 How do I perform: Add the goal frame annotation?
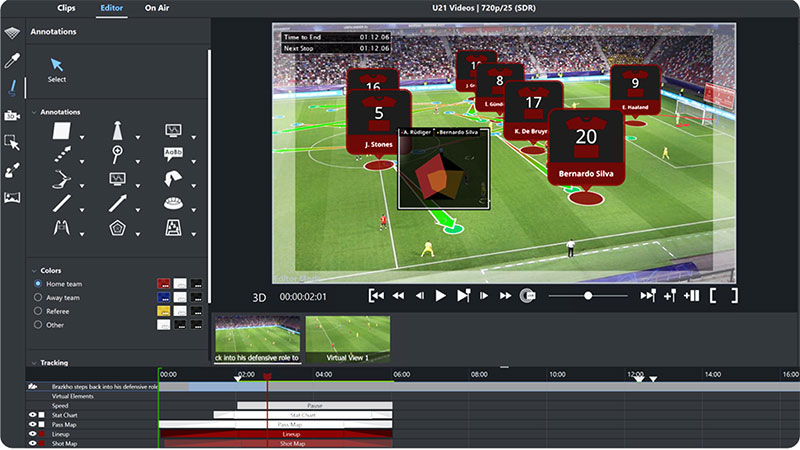tap(62, 228)
